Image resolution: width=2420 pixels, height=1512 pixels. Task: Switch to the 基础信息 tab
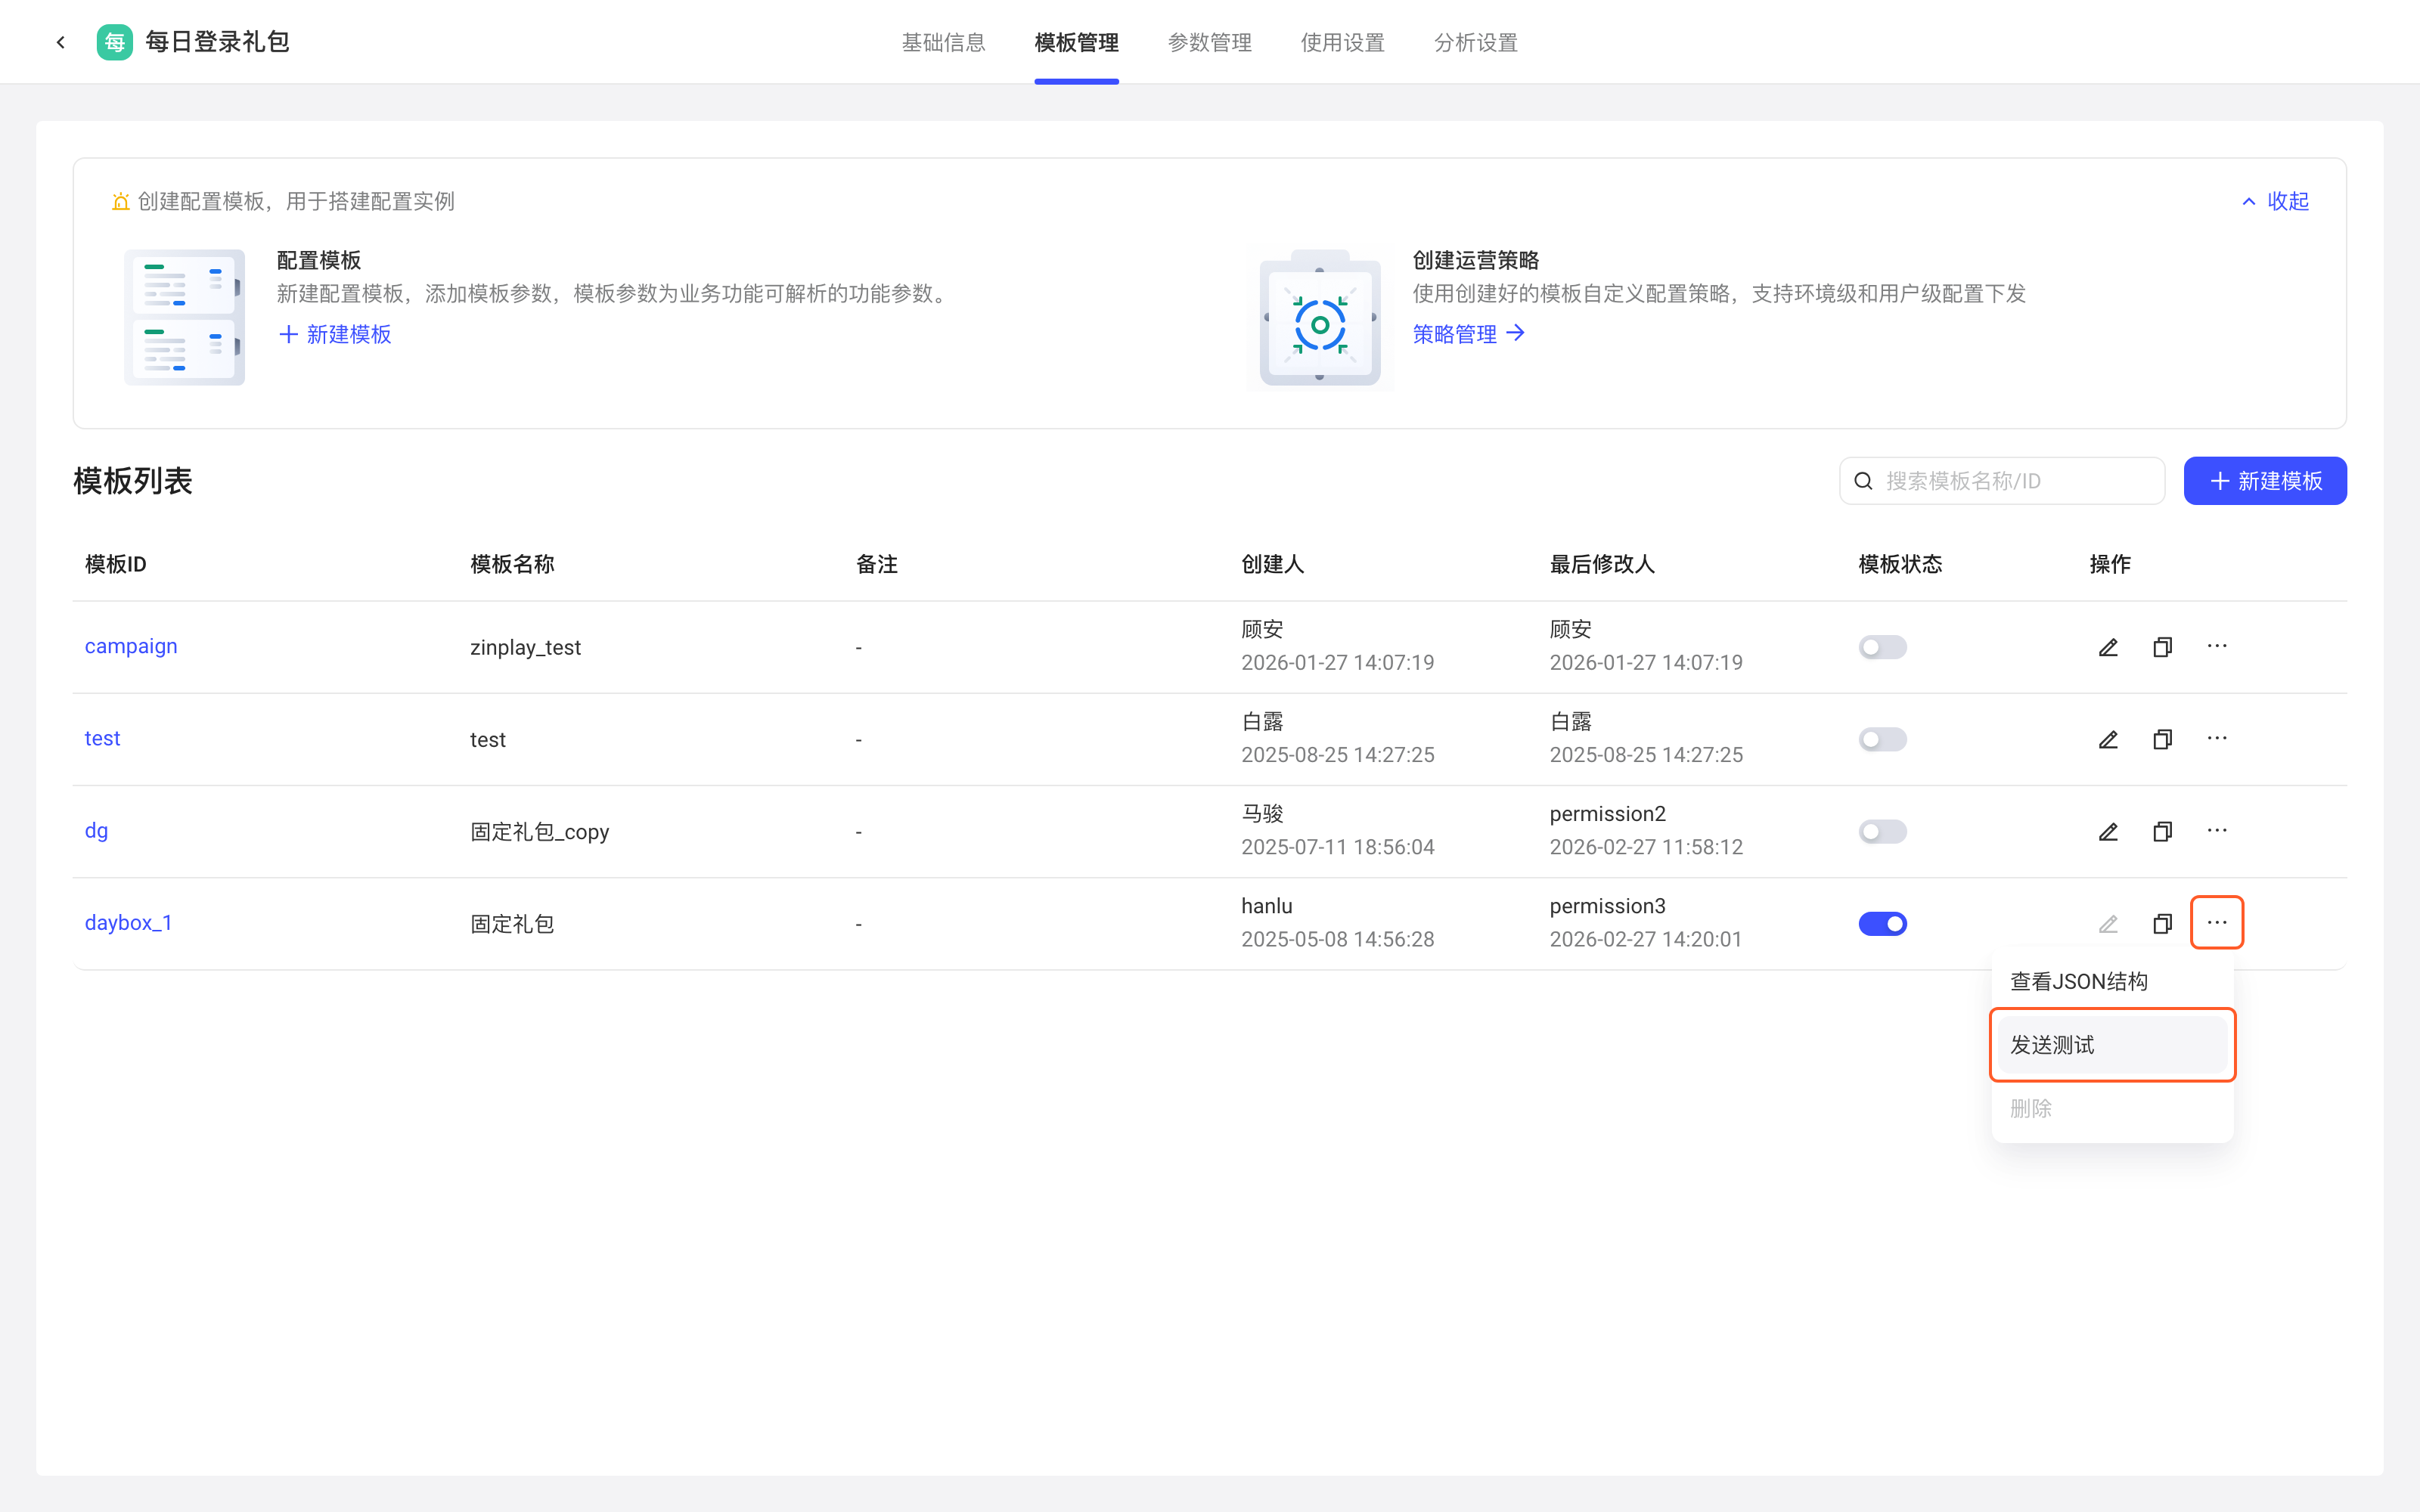click(x=943, y=42)
